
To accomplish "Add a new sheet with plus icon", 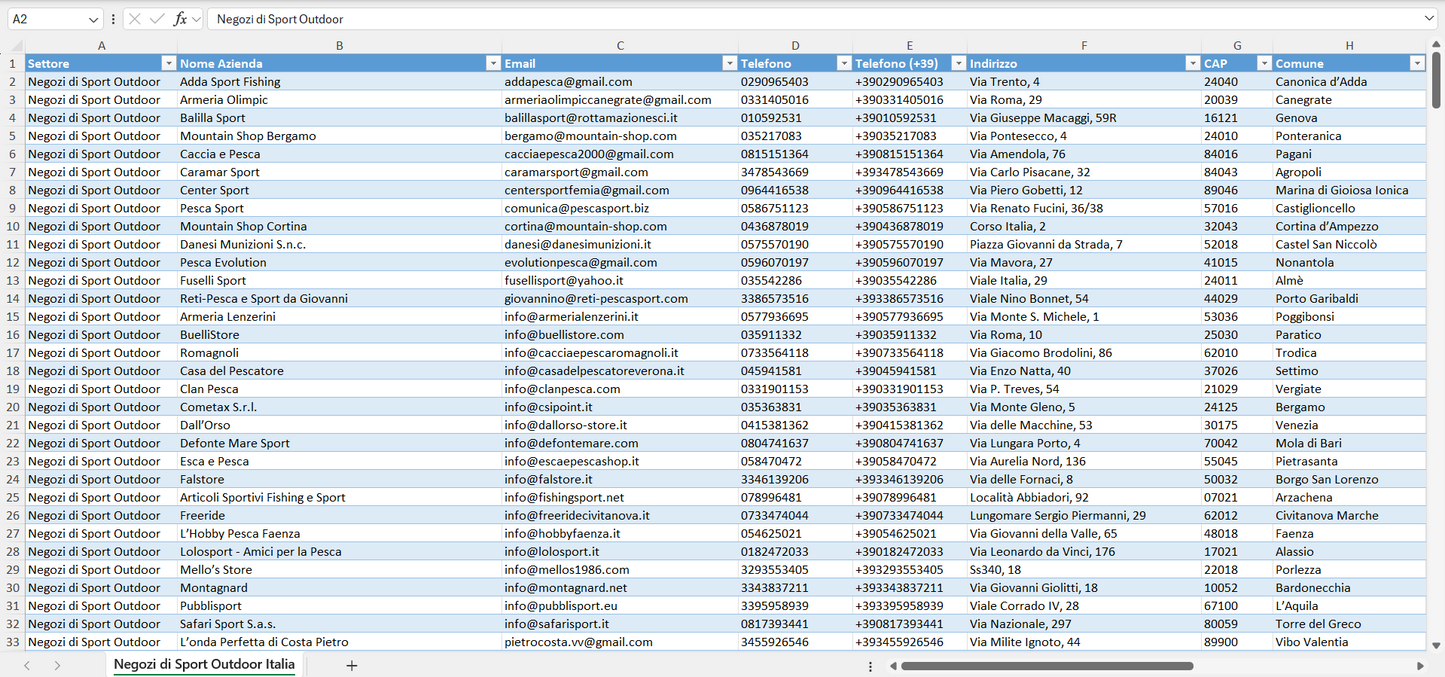I will point(351,665).
